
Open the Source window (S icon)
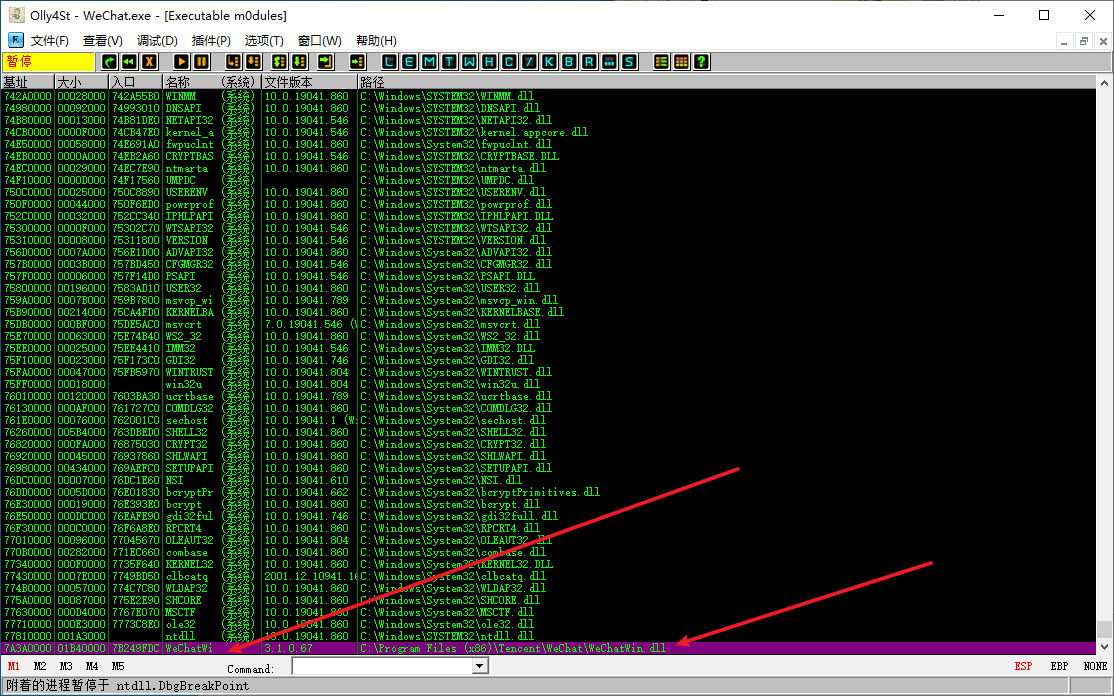tap(629, 62)
